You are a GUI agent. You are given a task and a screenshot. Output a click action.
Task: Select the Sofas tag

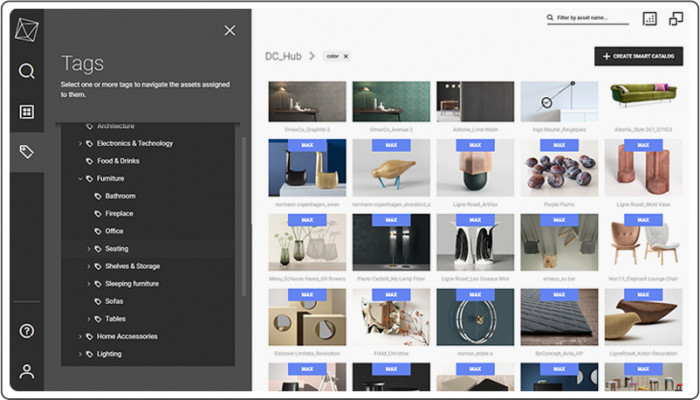pos(114,301)
